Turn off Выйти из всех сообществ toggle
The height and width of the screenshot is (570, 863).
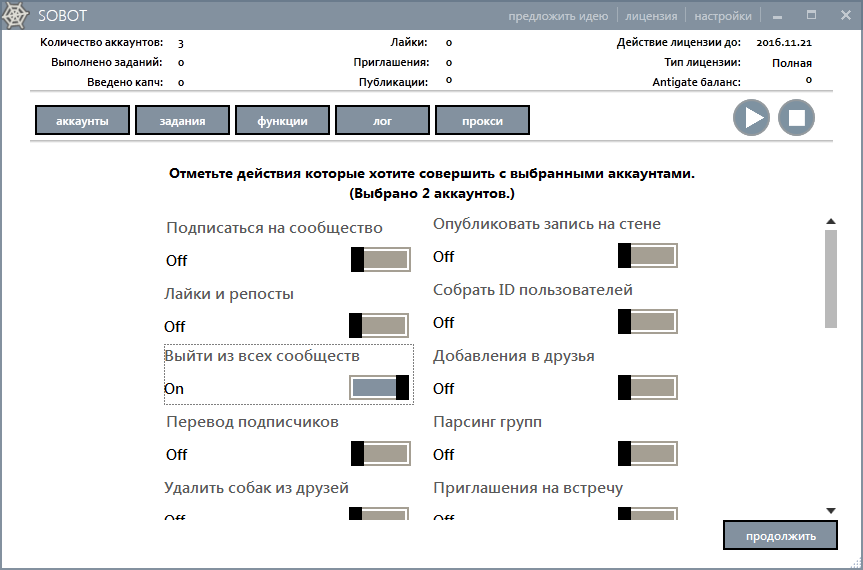379,388
